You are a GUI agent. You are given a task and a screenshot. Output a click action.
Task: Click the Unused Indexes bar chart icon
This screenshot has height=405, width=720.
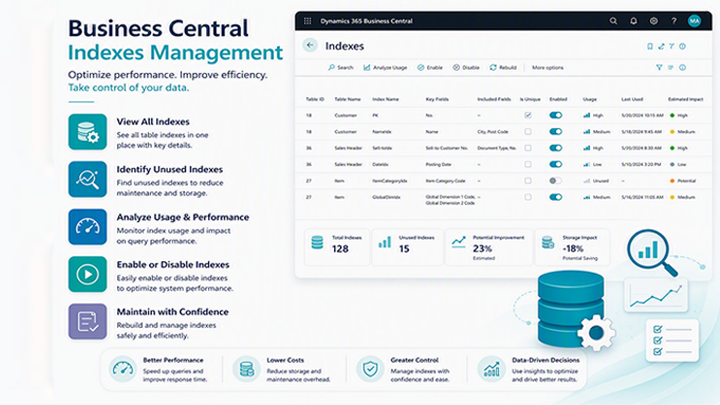point(385,242)
